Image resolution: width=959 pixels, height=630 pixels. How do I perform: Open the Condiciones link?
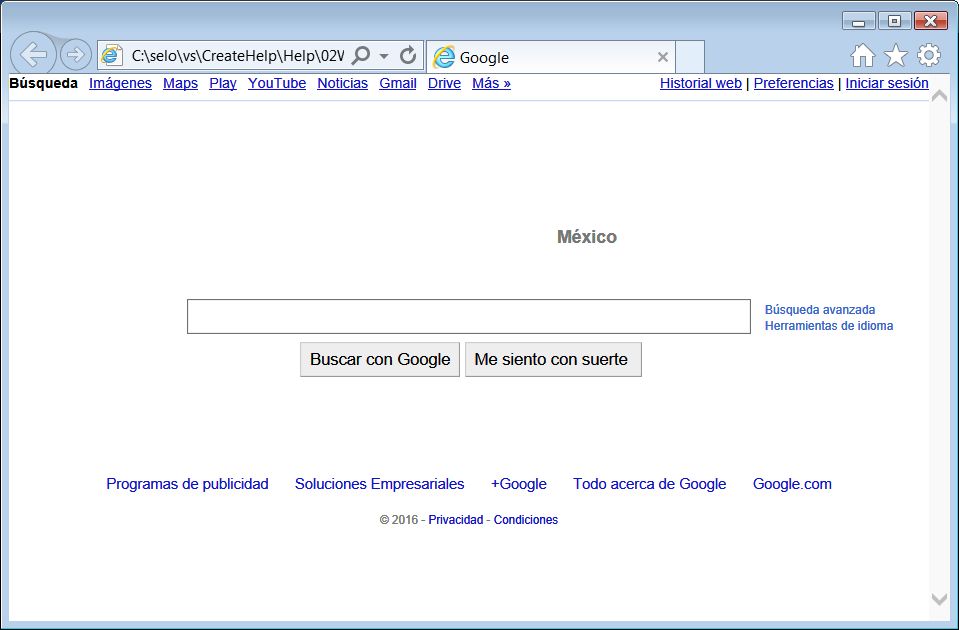pyautogui.click(x=526, y=520)
